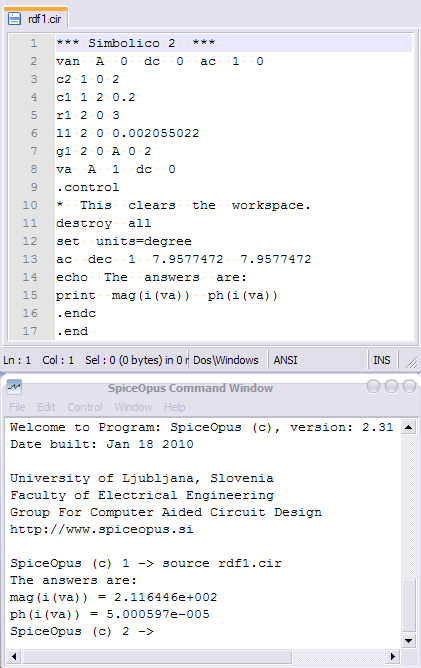The image size is (421, 668).
Task: Open the Window menu in SpiceOpus
Action: point(133,407)
